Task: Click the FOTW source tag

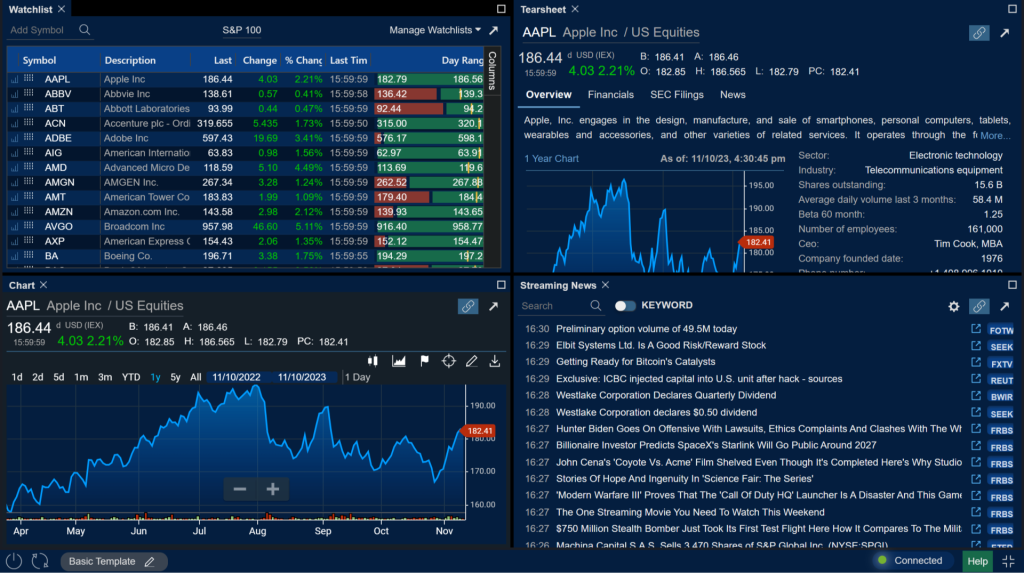Action: click(x=1001, y=330)
